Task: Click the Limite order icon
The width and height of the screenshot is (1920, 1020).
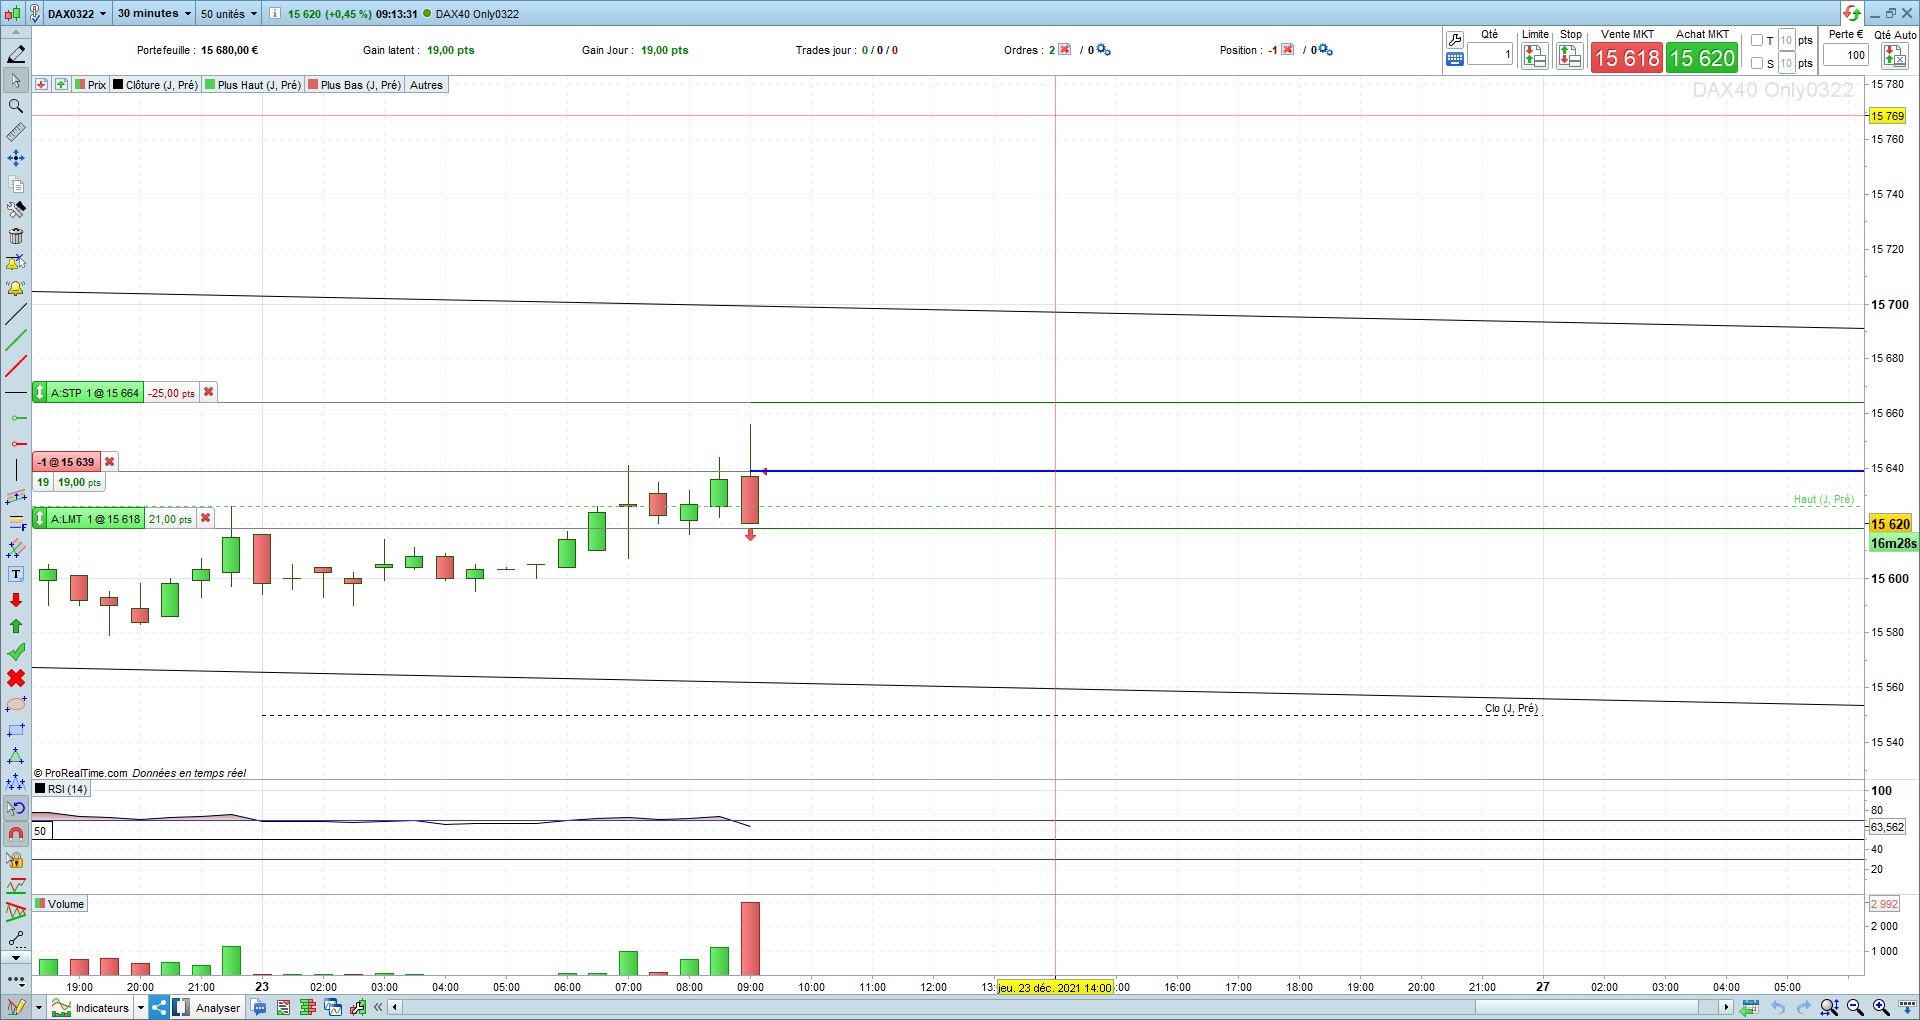Action: 1535,57
